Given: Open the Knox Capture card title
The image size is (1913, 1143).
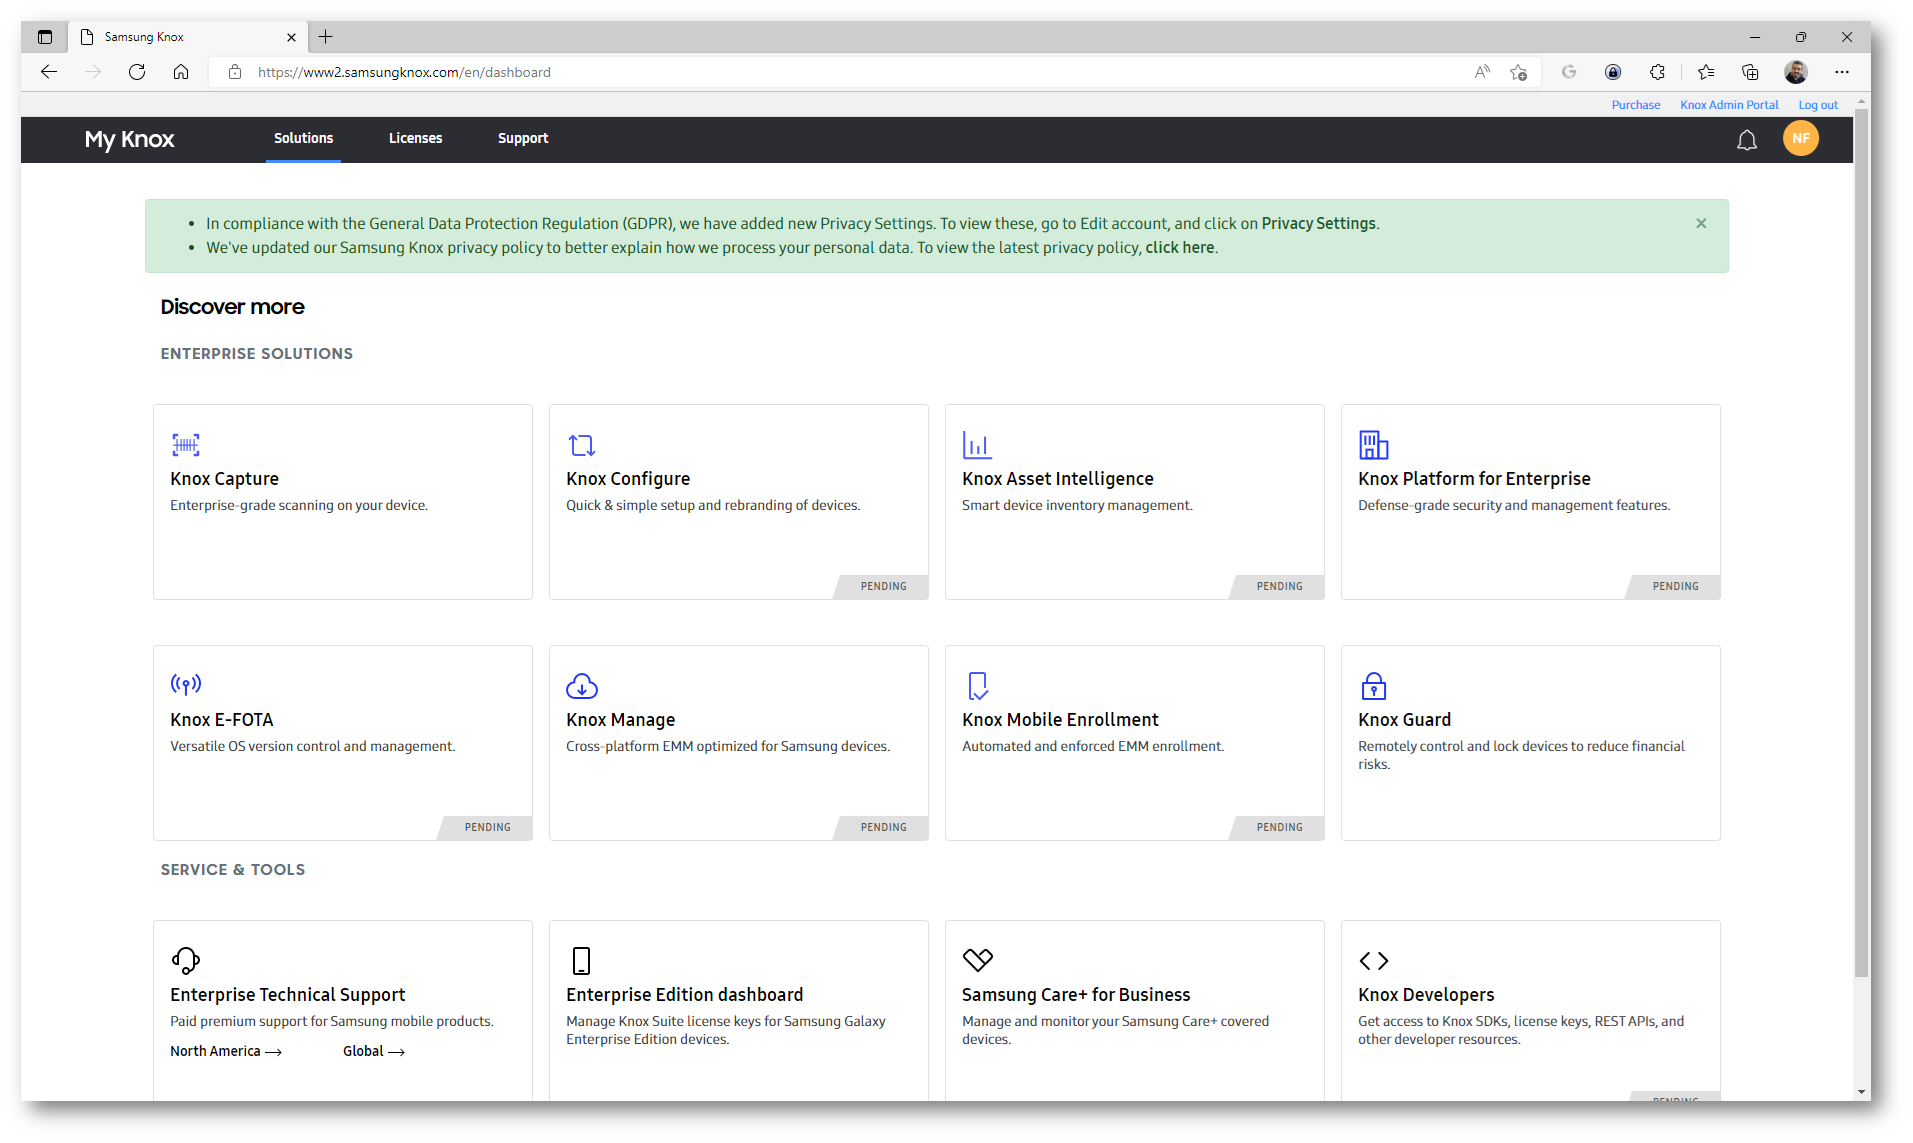Looking at the screenshot, I should tap(224, 479).
